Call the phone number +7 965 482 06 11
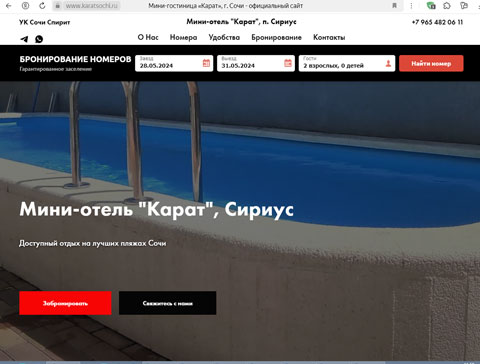Image resolution: width=480 pixels, height=364 pixels. pos(437,22)
